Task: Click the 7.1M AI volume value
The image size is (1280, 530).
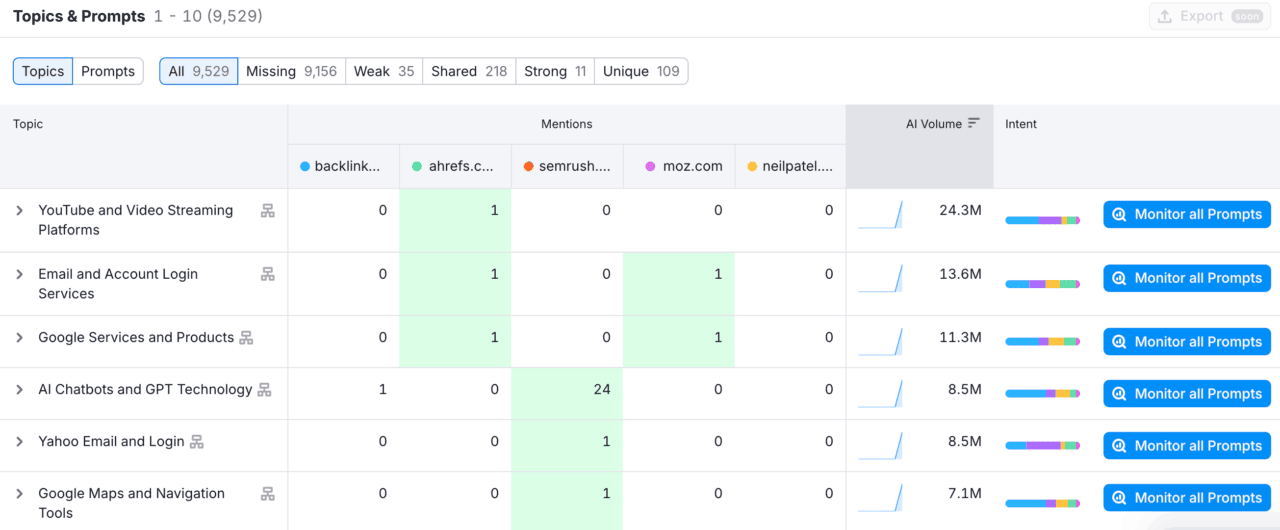Action: [965, 494]
